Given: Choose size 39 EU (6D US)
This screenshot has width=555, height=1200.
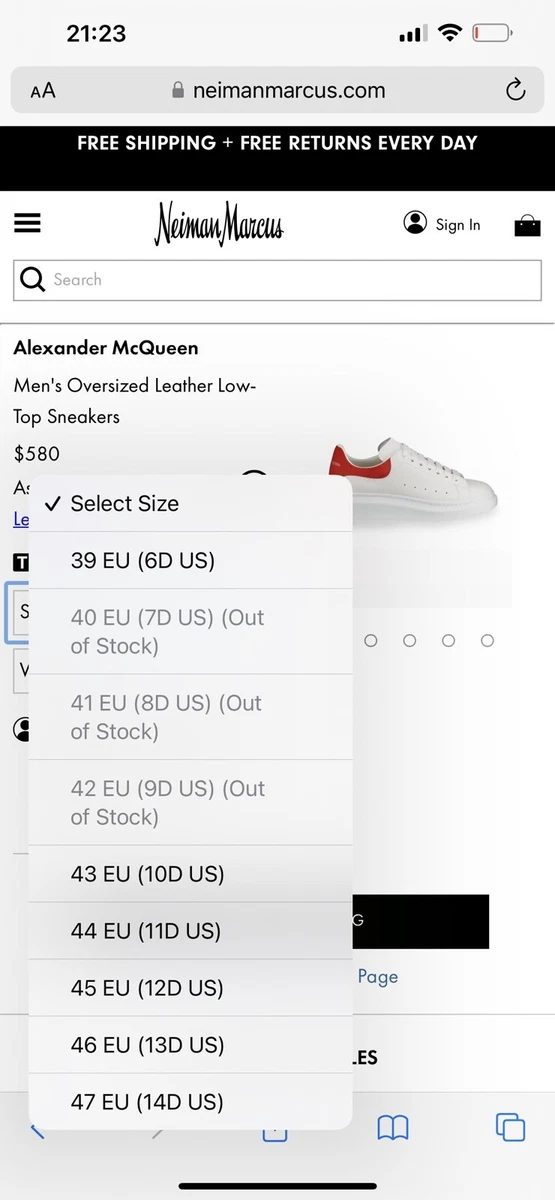Looking at the screenshot, I should point(191,560).
